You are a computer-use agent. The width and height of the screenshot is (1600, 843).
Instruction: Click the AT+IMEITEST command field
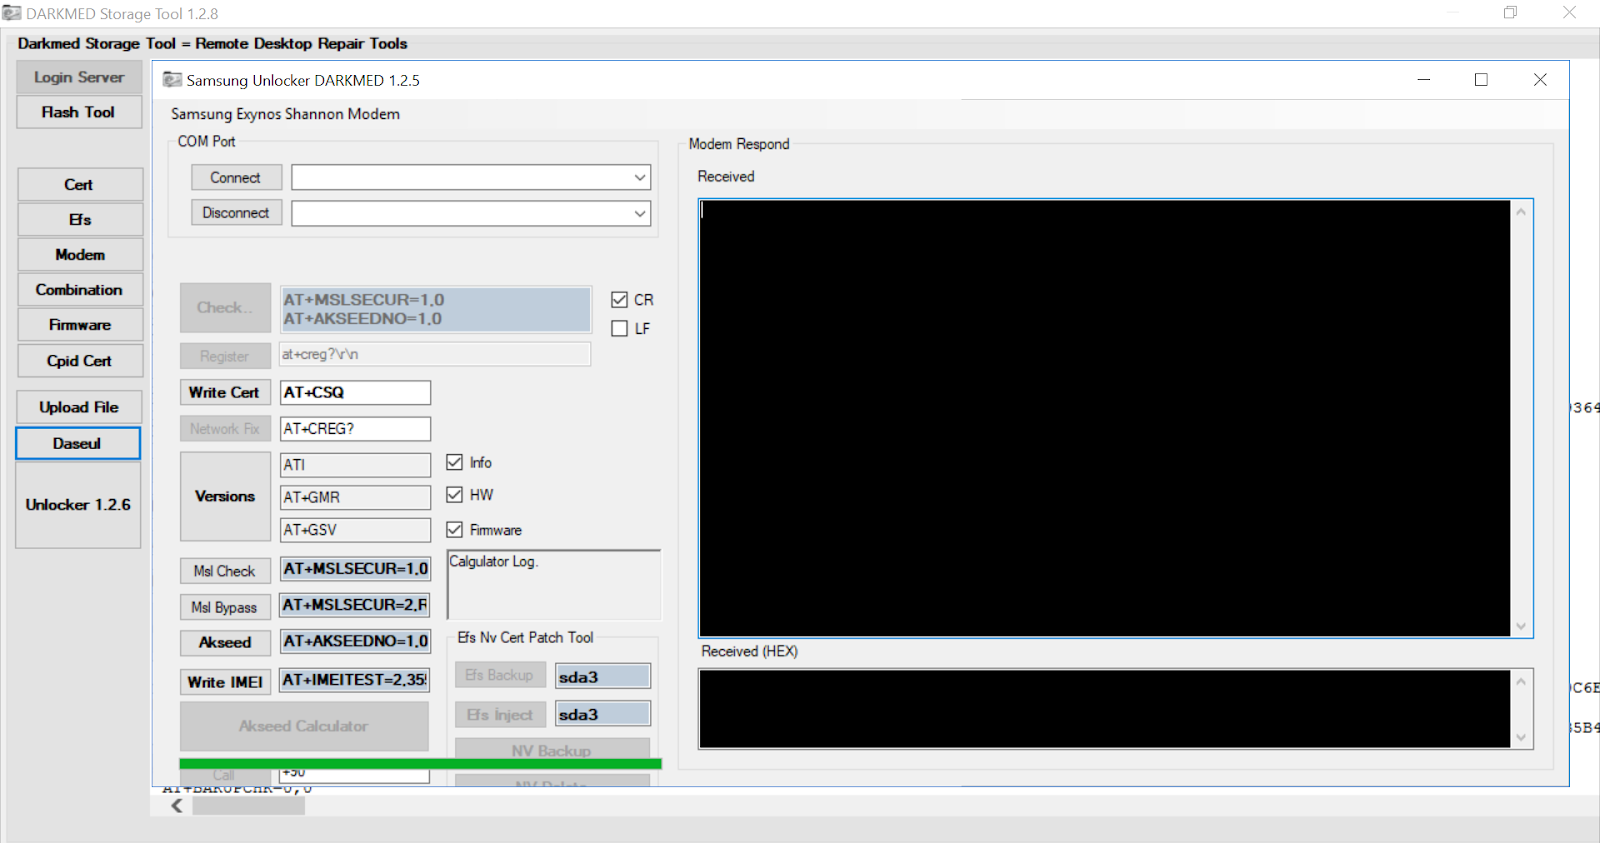[x=355, y=680]
